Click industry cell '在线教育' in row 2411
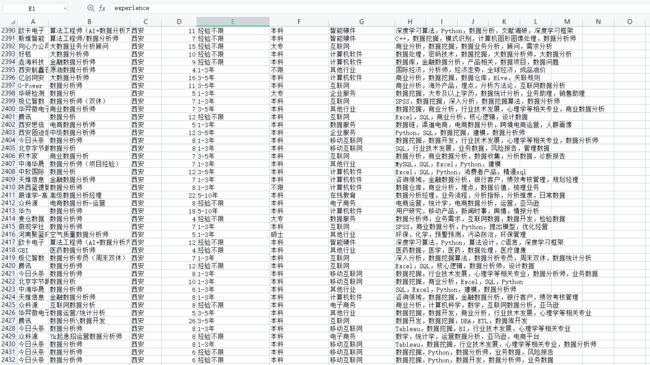Screen dimensions: 650x365 click(x=343, y=195)
